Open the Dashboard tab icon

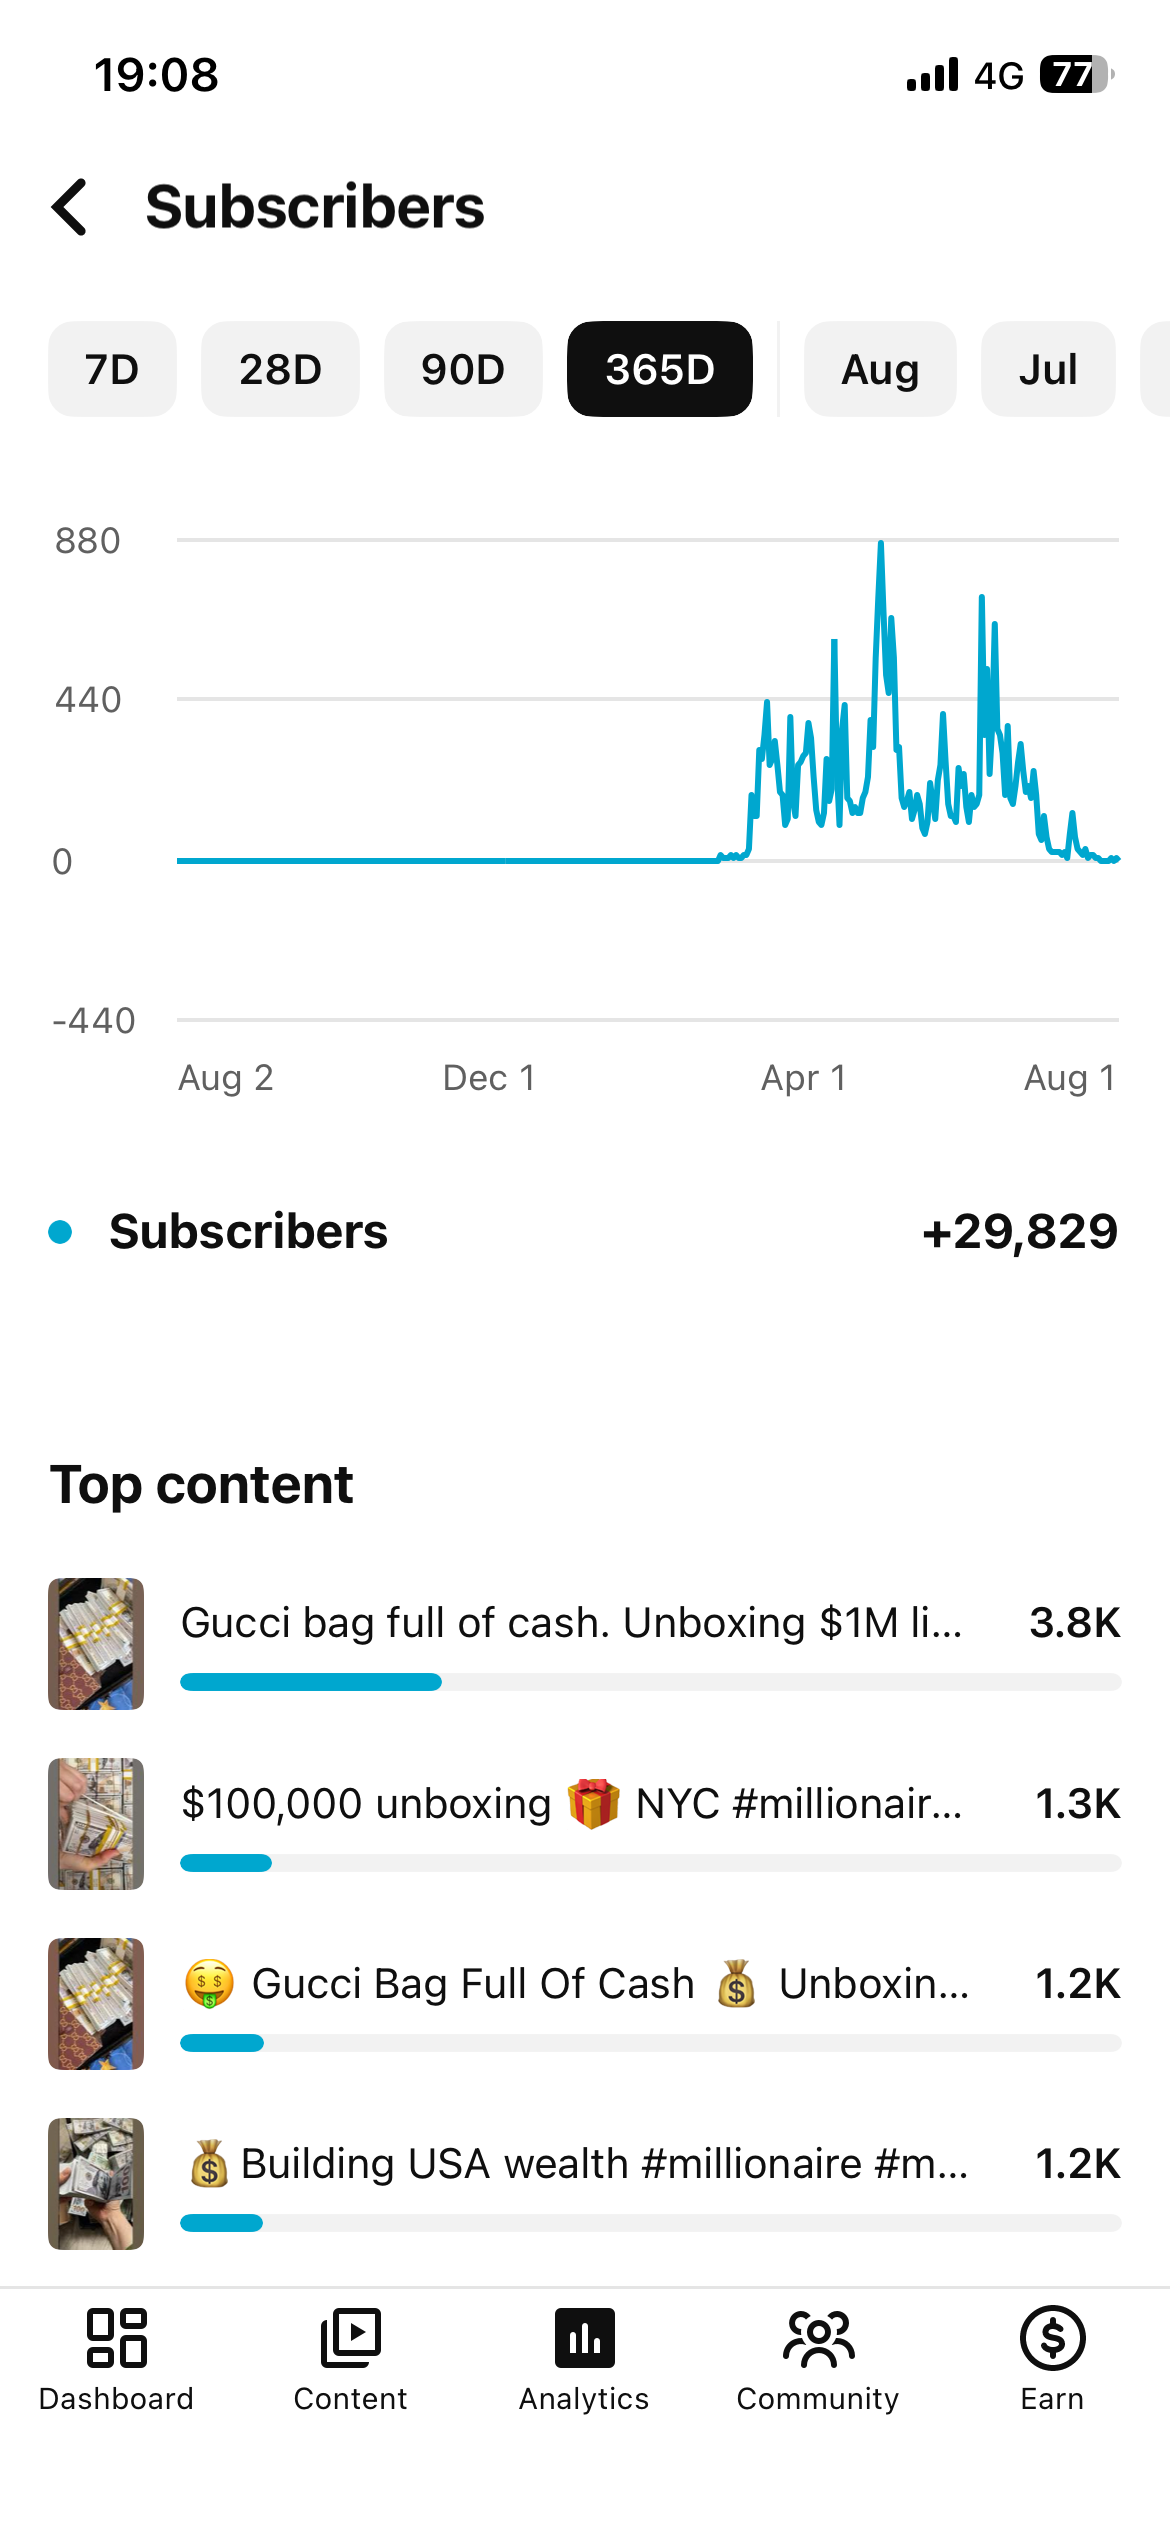(x=117, y=2338)
